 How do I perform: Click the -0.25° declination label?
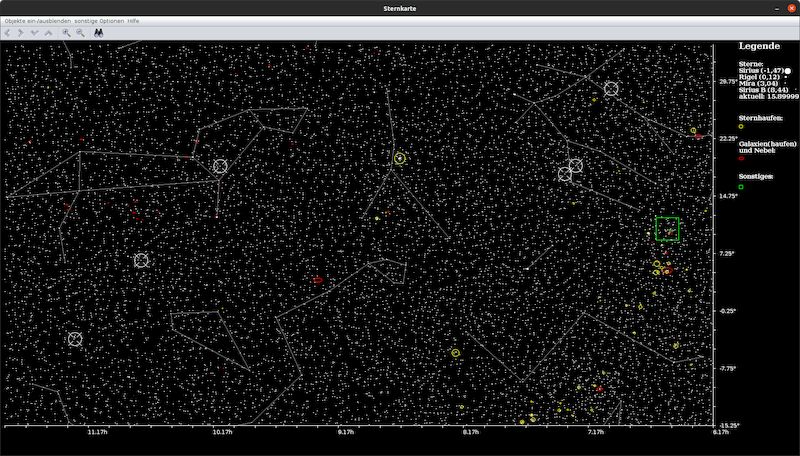click(728, 311)
